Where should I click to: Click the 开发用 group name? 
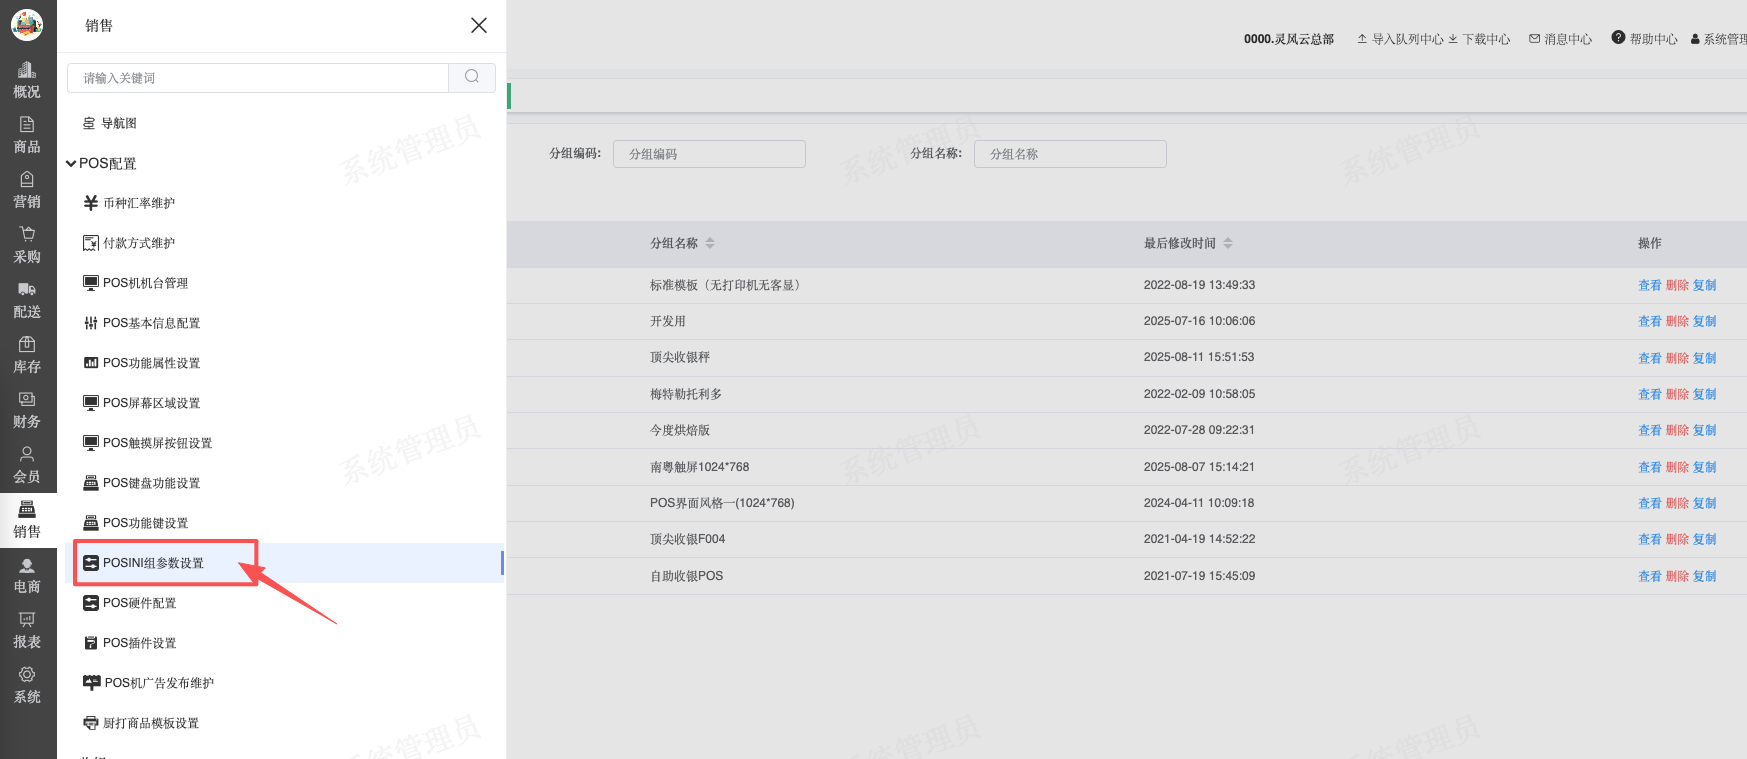pos(668,321)
